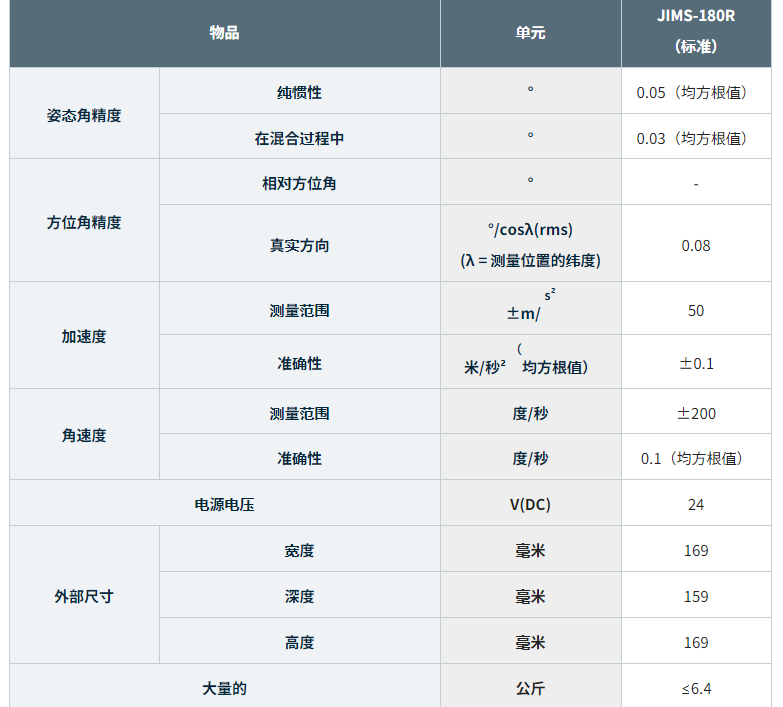This screenshot has width=783, height=707.
Task: Select the °/cosλ(rms) unit cell
Action: 530,243
